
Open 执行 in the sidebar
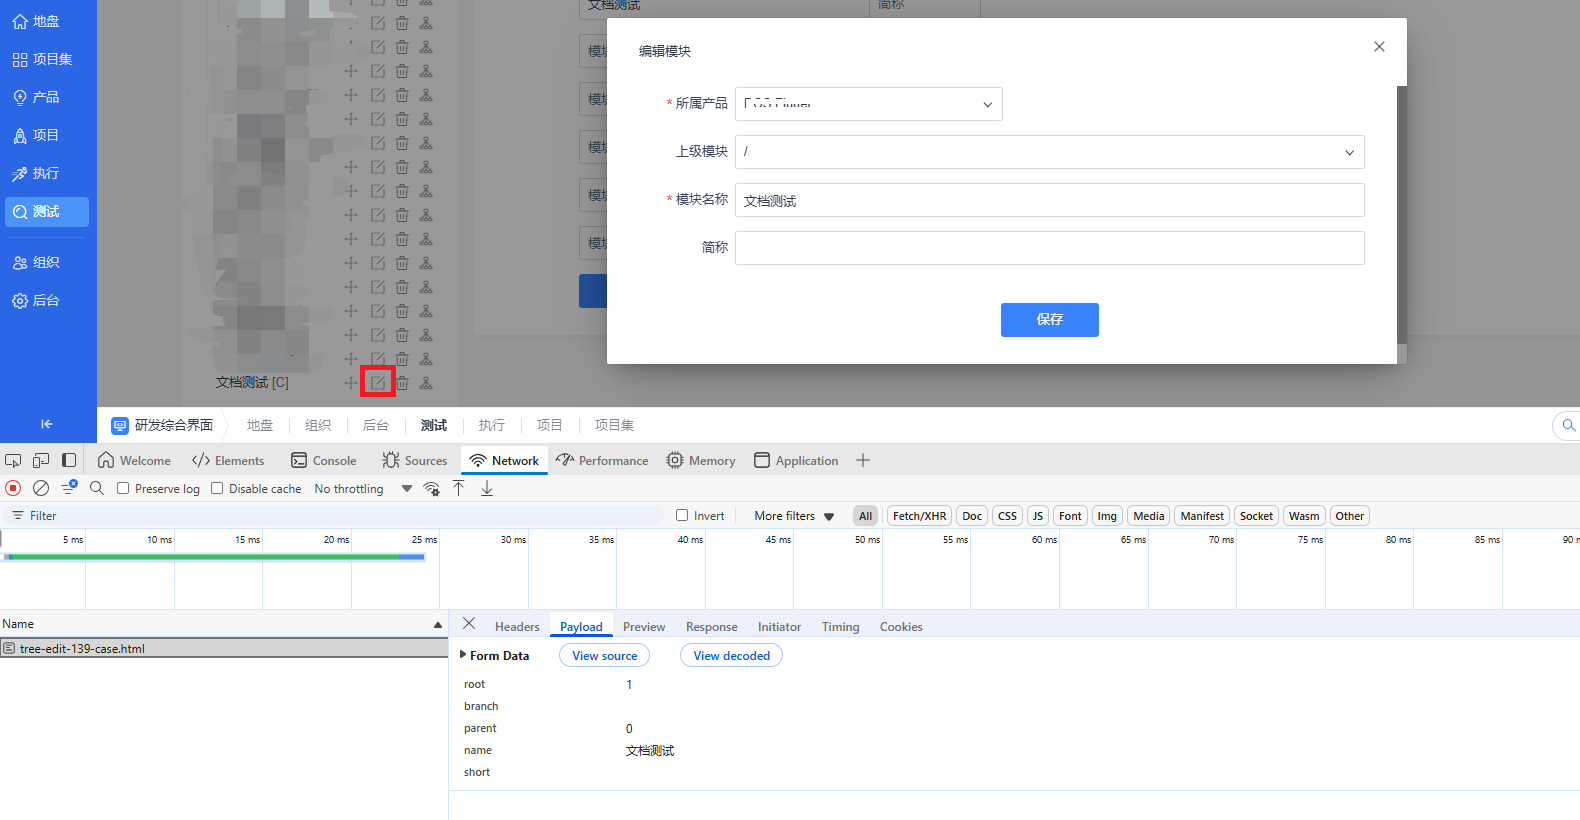coord(36,173)
